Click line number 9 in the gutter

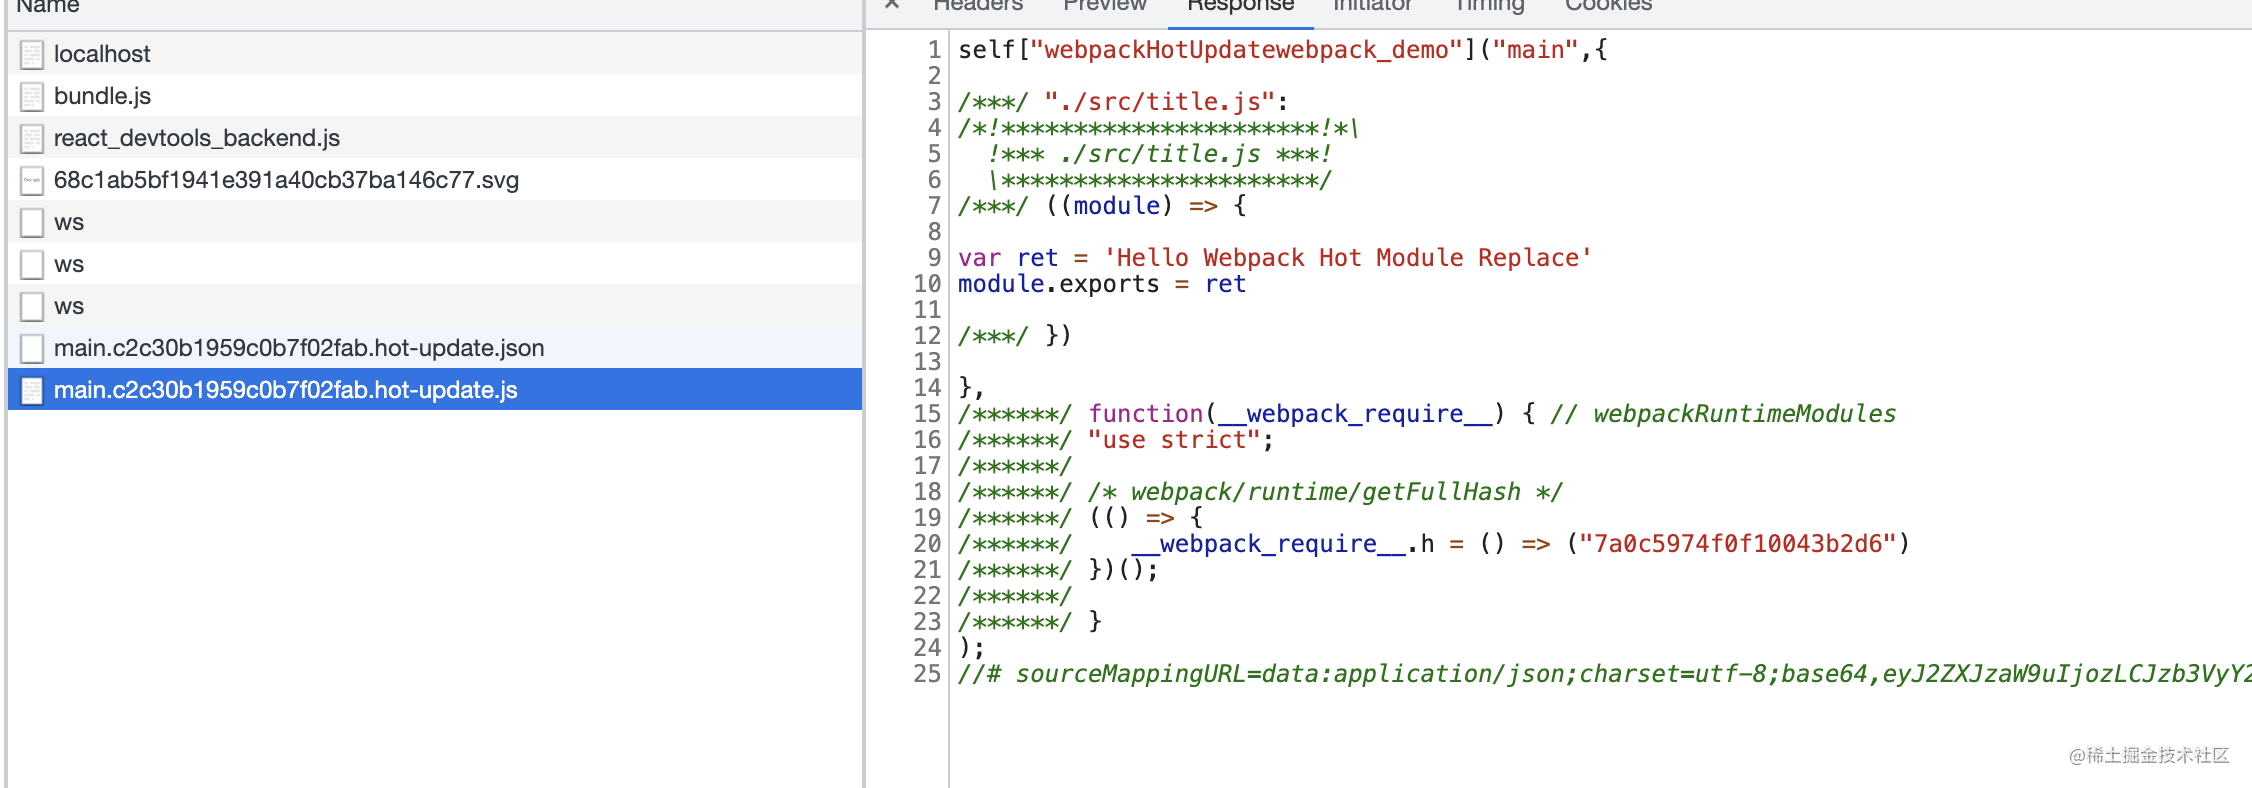tap(934, 258)
